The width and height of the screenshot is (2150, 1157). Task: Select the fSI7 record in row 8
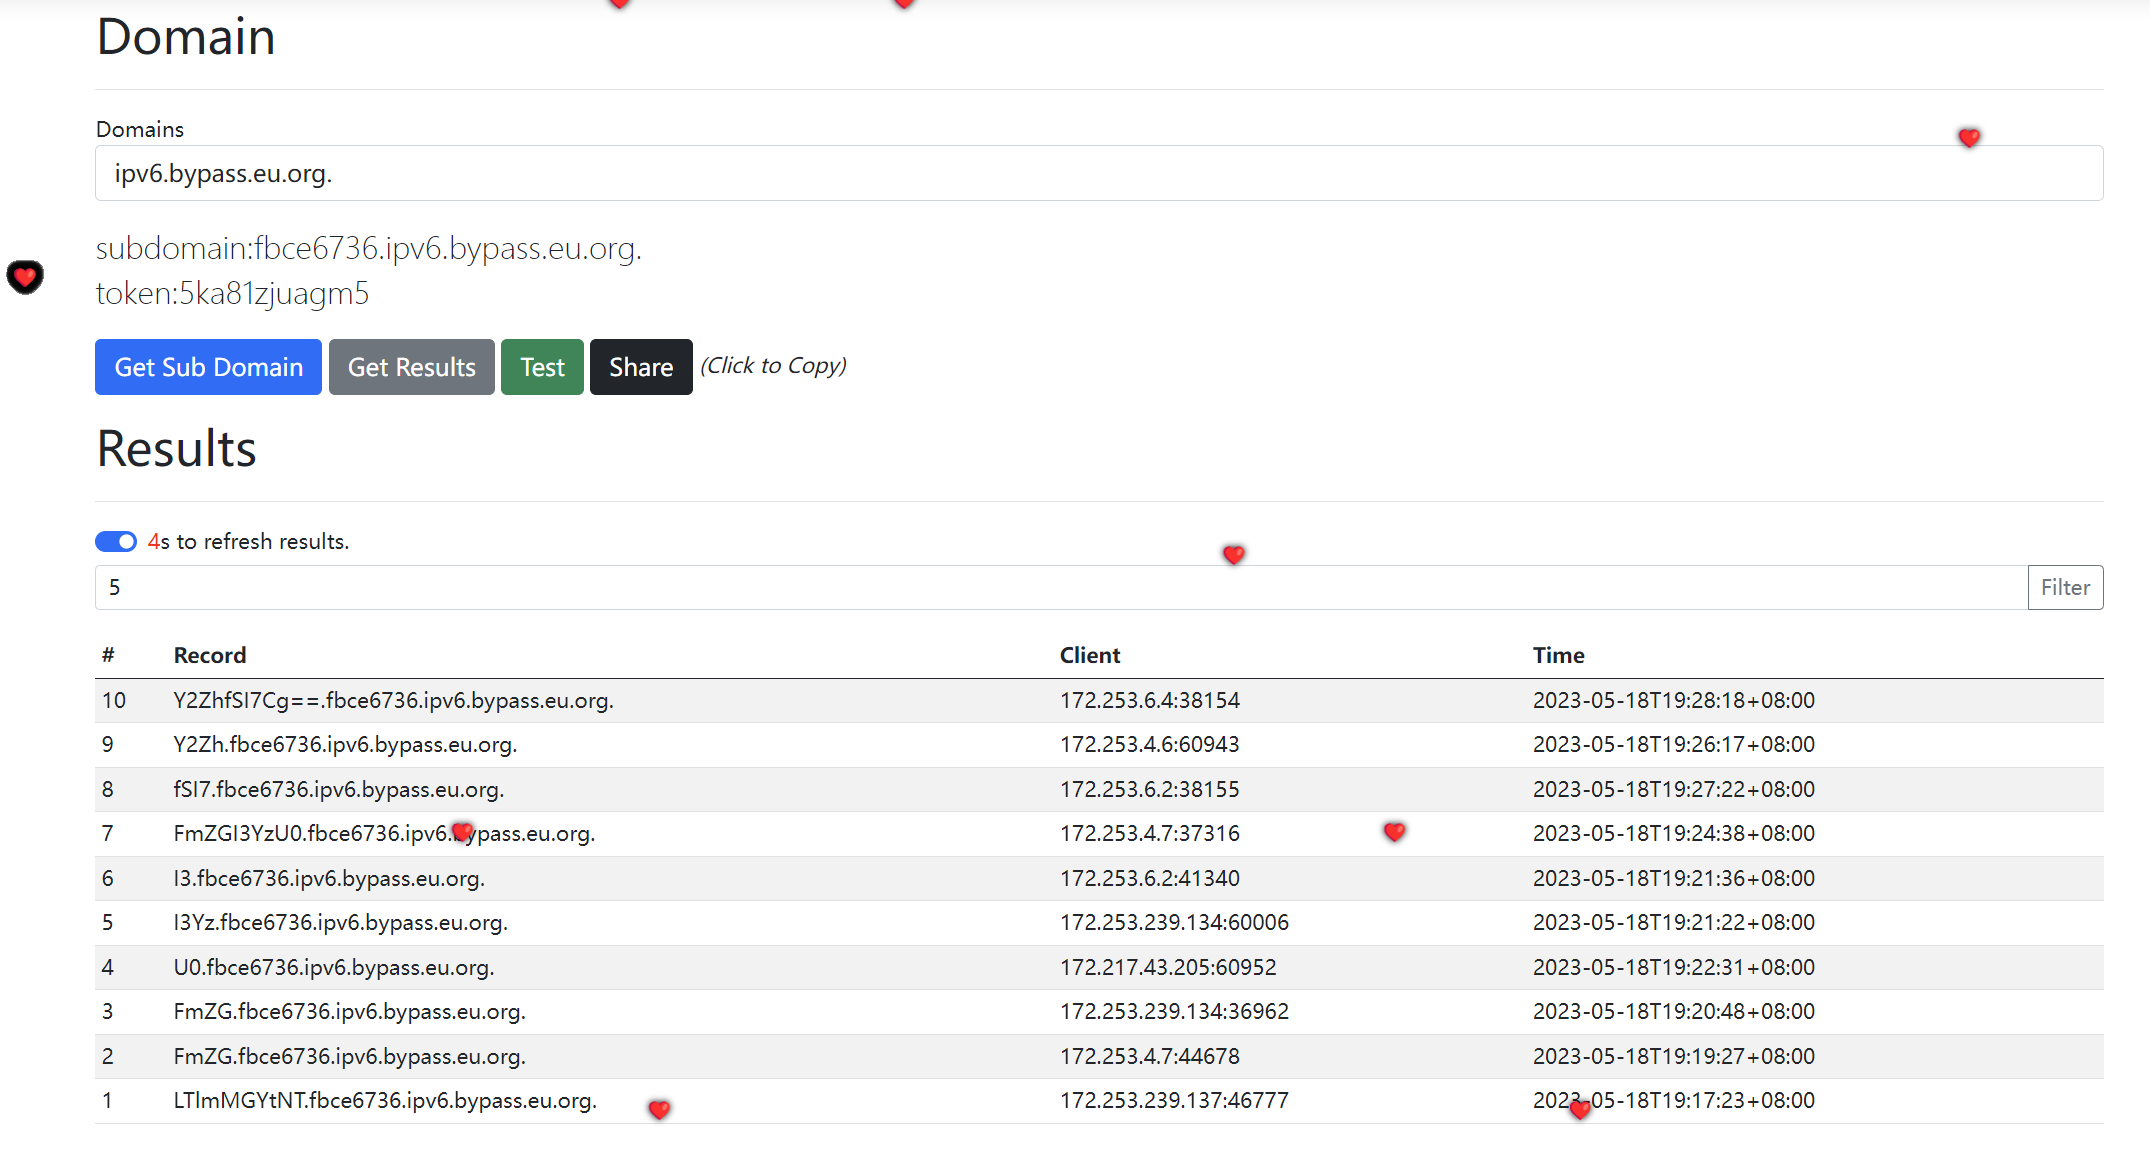coord(338,789)
